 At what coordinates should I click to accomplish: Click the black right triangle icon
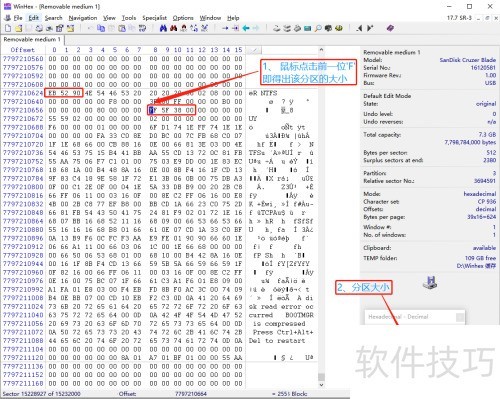coord(370,29)
